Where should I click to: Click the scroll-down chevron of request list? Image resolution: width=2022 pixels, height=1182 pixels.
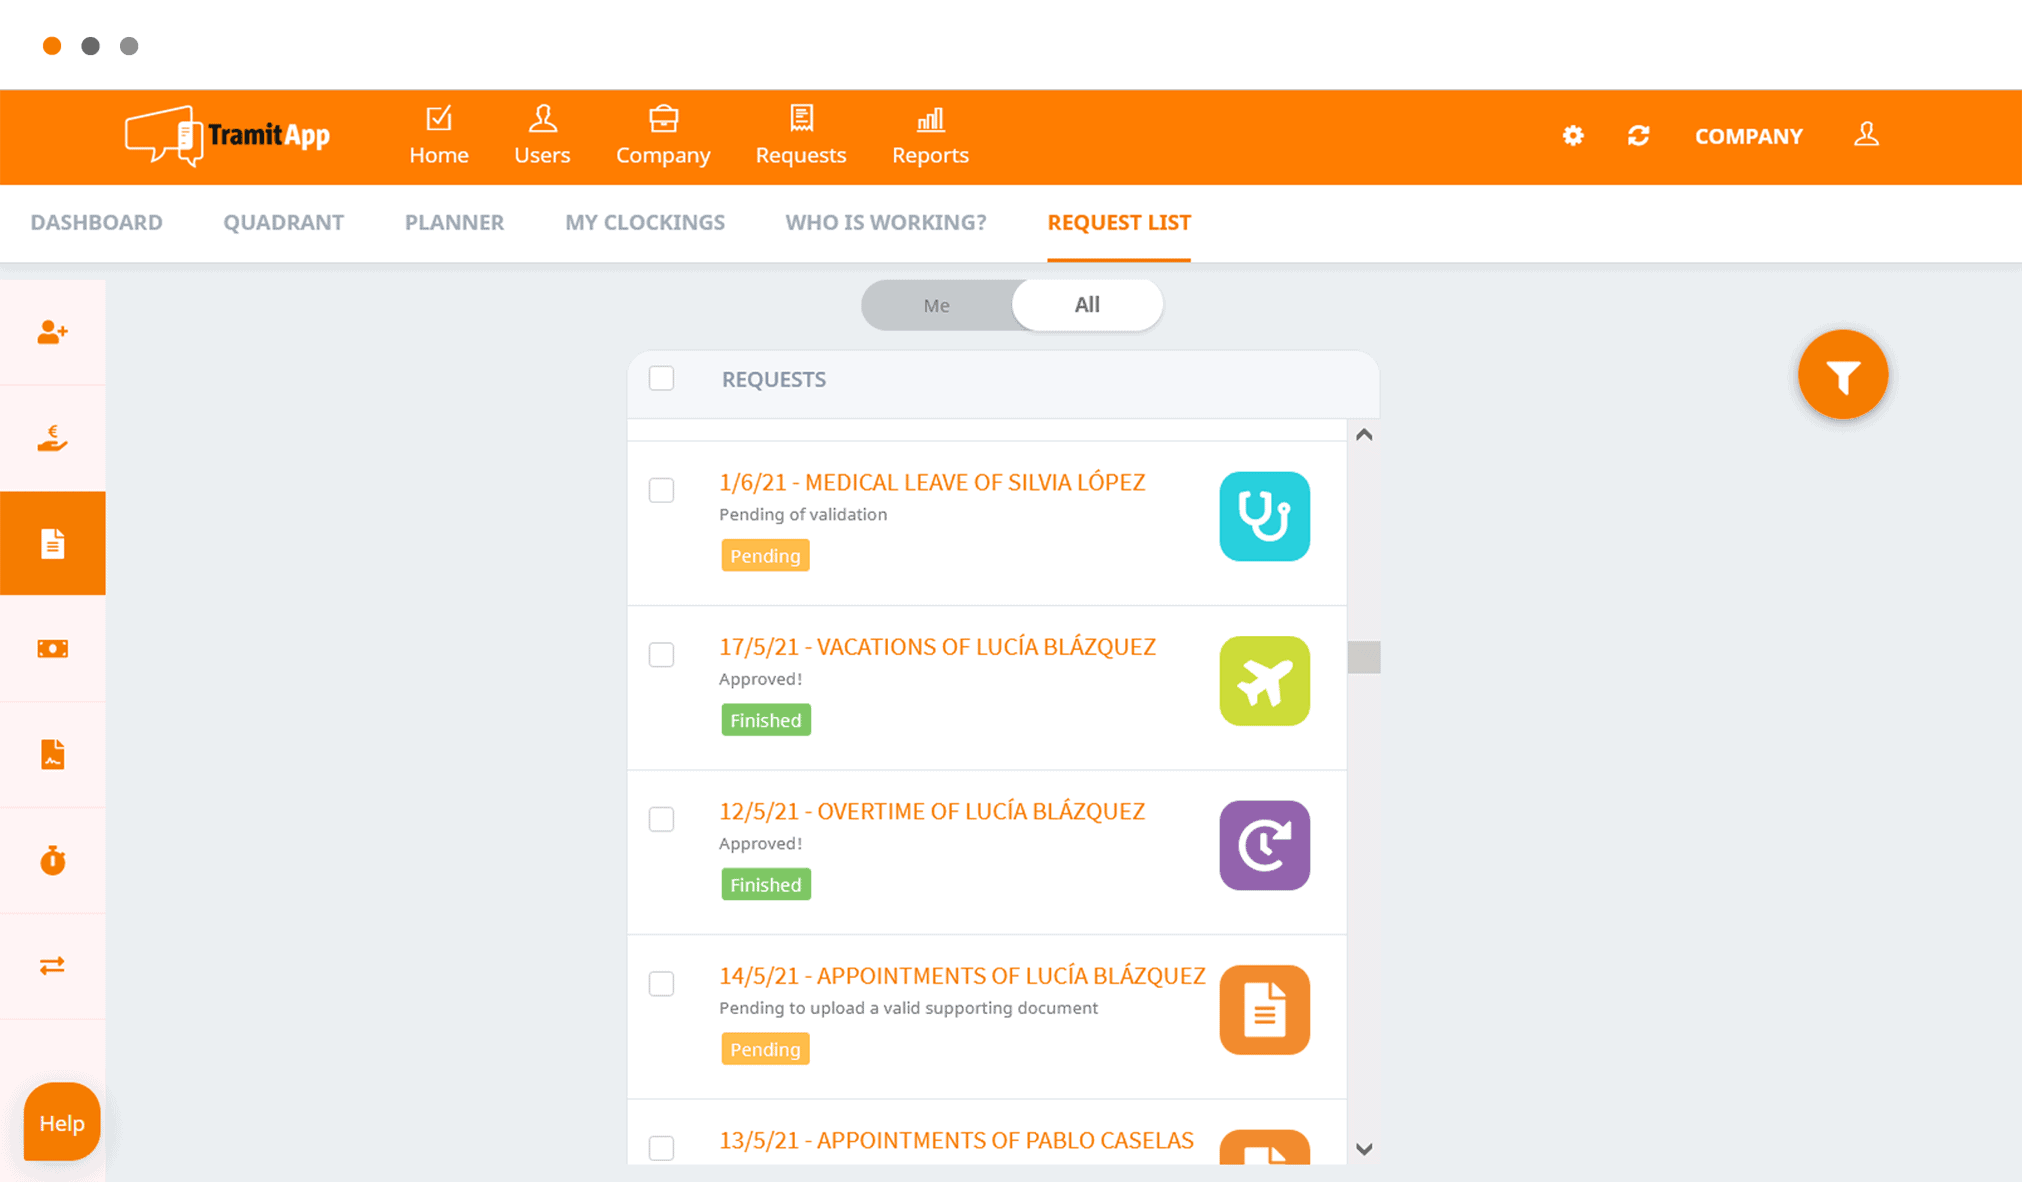[1363, 1149]
